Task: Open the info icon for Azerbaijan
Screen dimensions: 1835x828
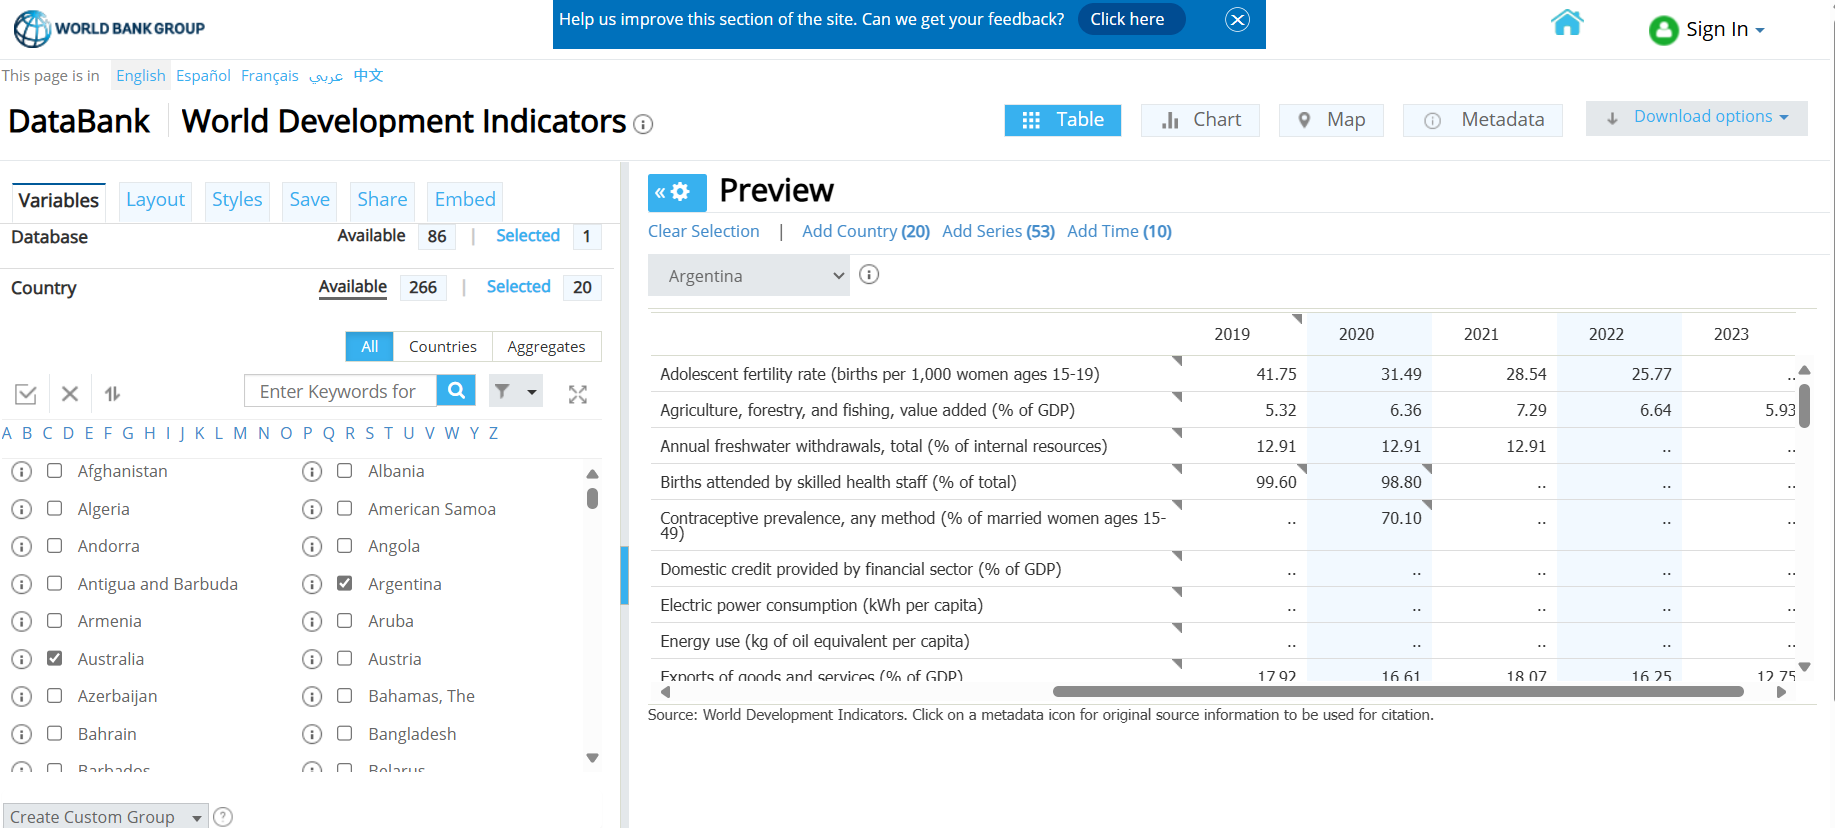Action: pyautogui.click(x=22, y=696)
